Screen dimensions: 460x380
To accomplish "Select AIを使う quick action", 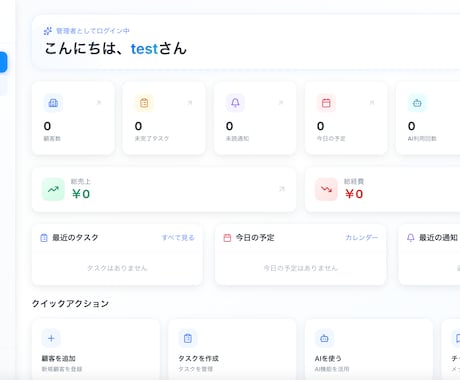I will click(x=369, y=349).
